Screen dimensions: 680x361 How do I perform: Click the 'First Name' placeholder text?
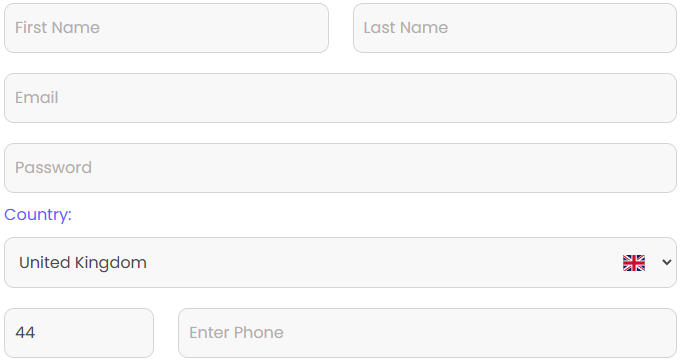pos(57,28)
